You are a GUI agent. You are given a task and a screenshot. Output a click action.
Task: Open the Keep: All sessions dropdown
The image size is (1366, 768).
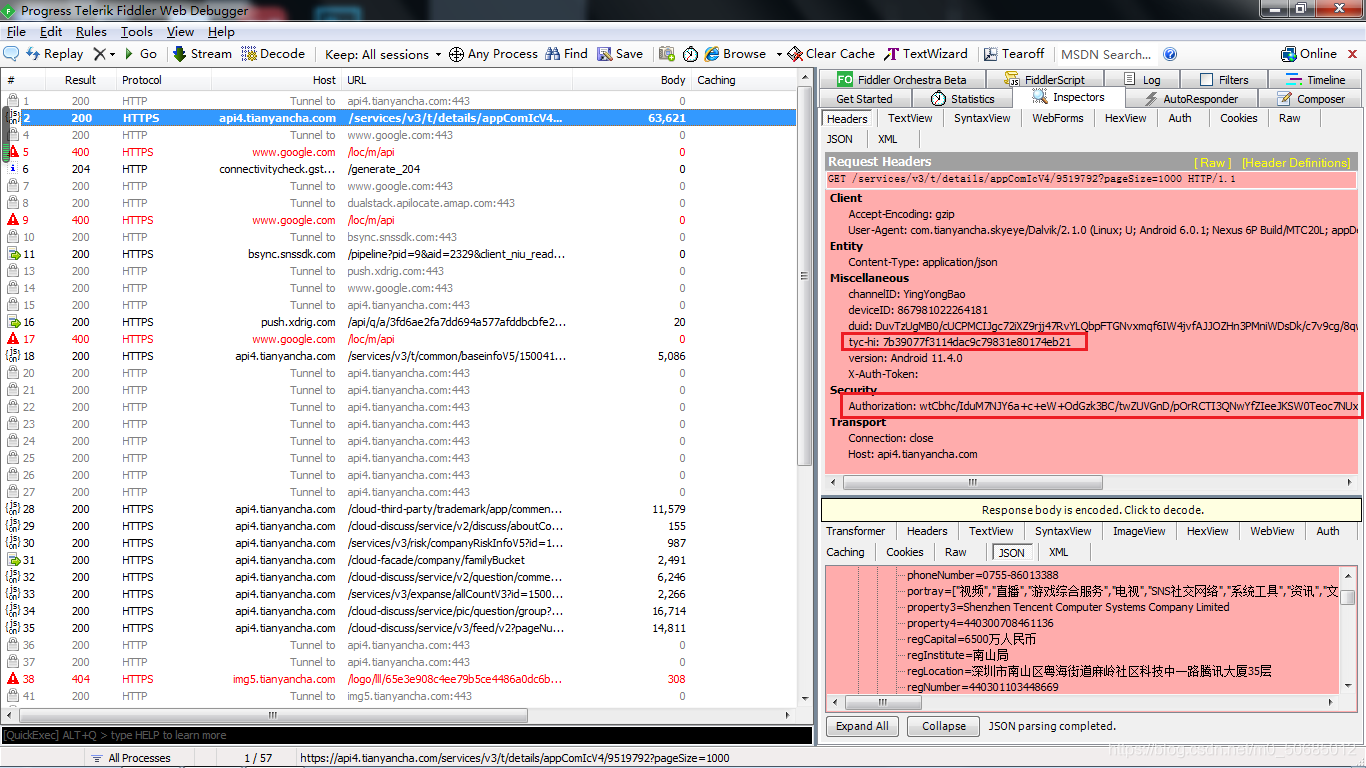383,54
